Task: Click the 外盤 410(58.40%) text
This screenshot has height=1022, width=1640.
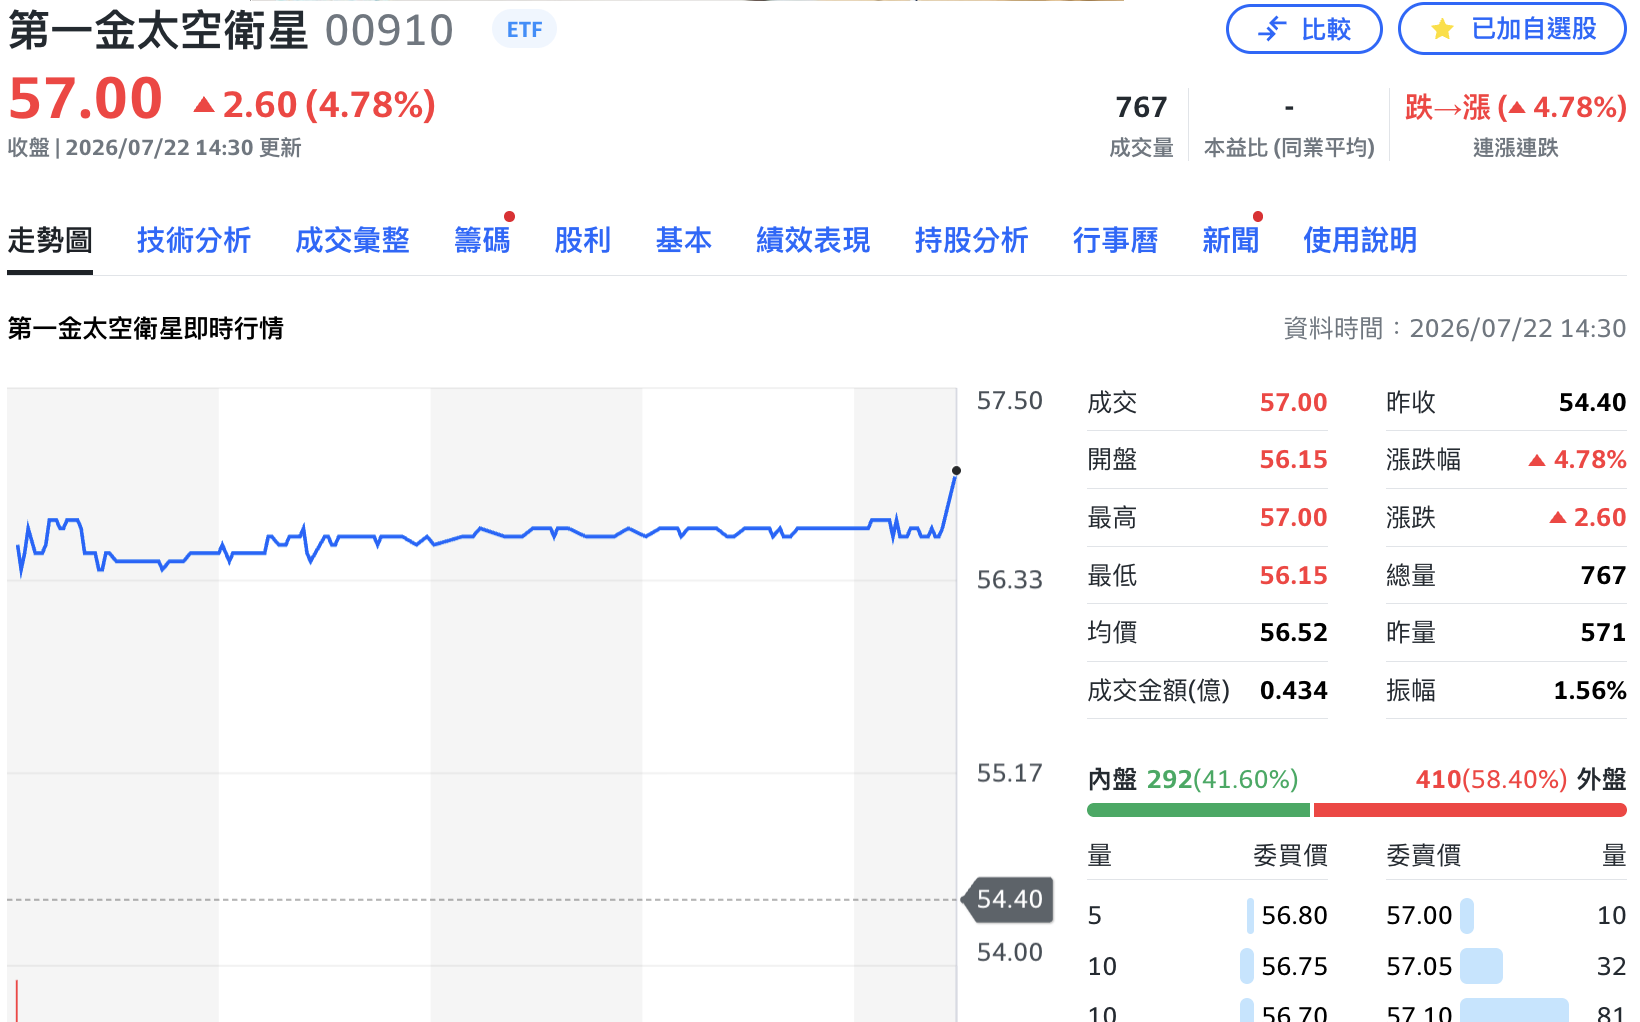Action: click(x=1521, y=780)
